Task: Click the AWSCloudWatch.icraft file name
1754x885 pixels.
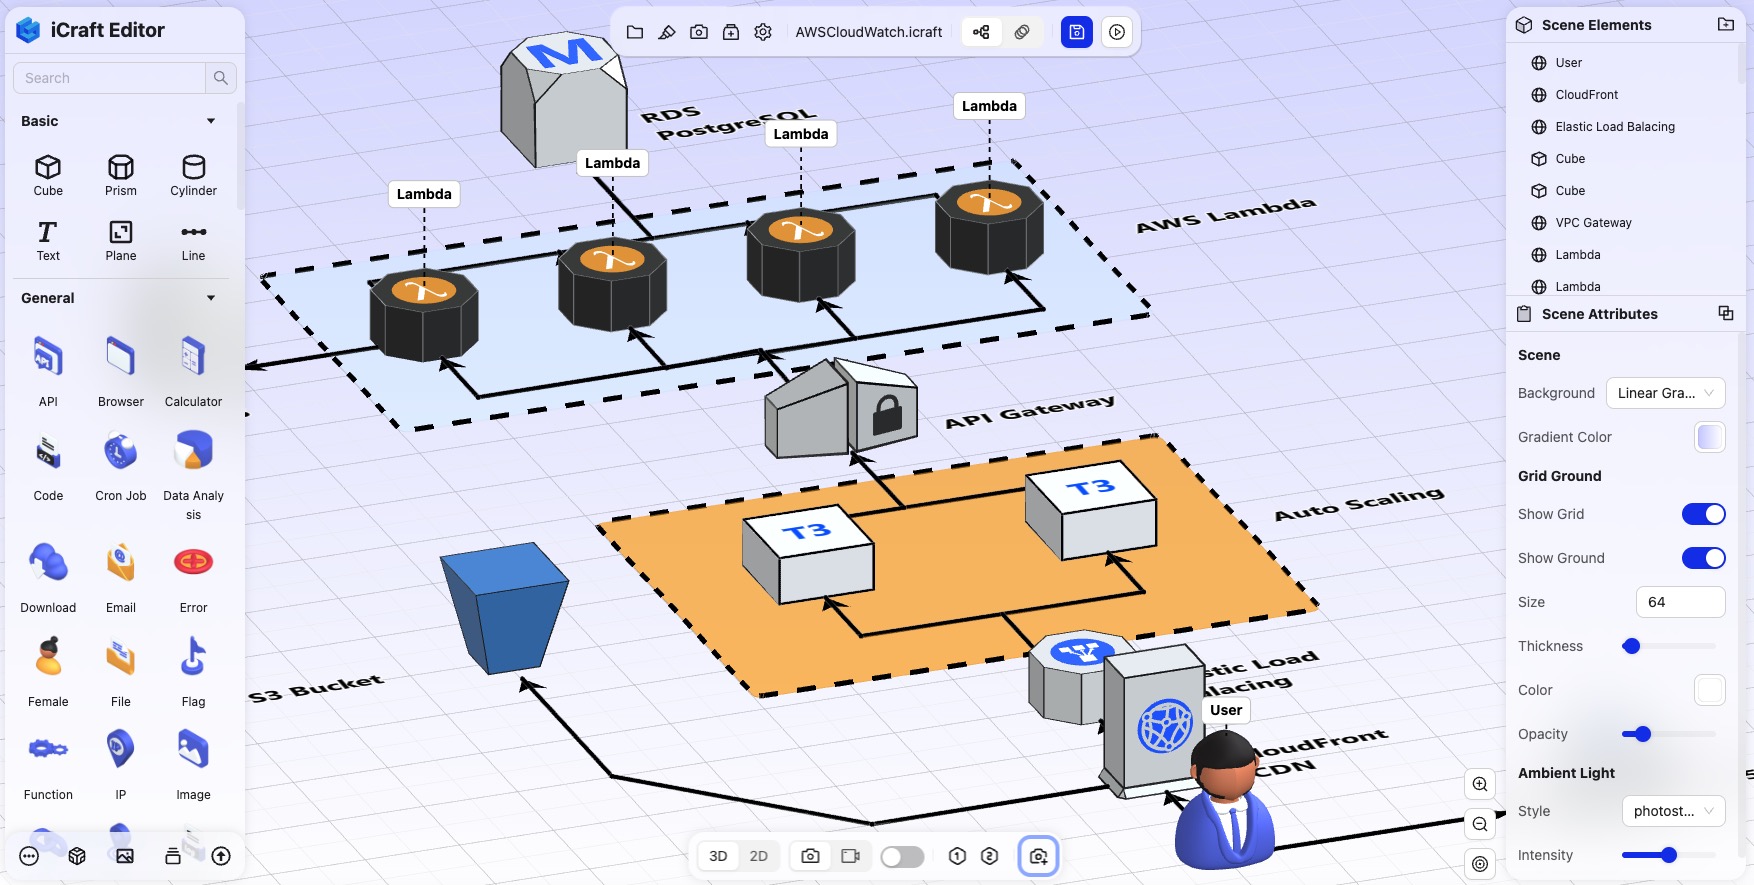Action: point(869,32)
